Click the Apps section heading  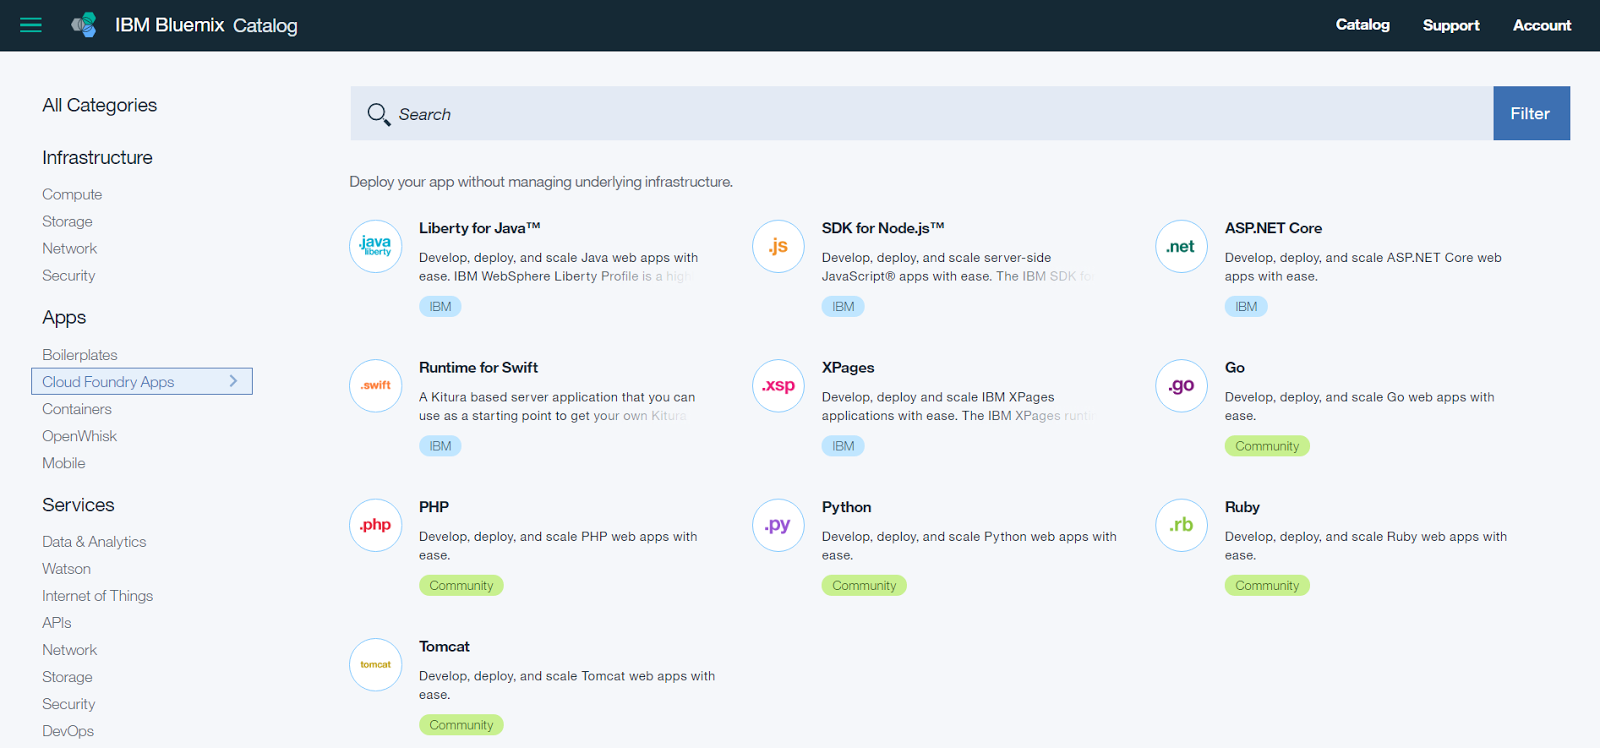coord(64,317)
